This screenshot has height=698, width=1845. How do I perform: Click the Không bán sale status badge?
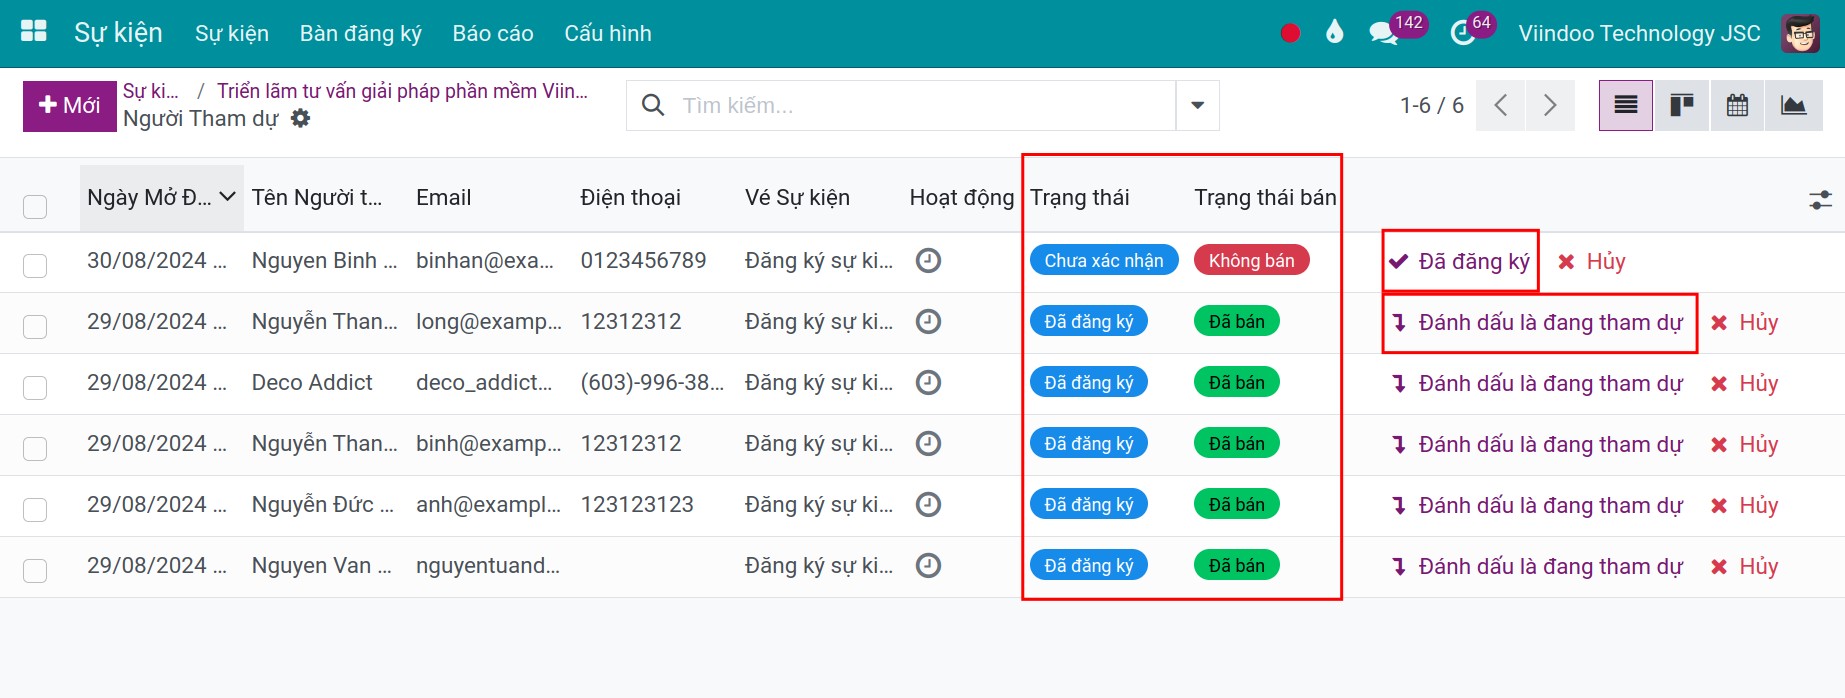coord(1252,261)
